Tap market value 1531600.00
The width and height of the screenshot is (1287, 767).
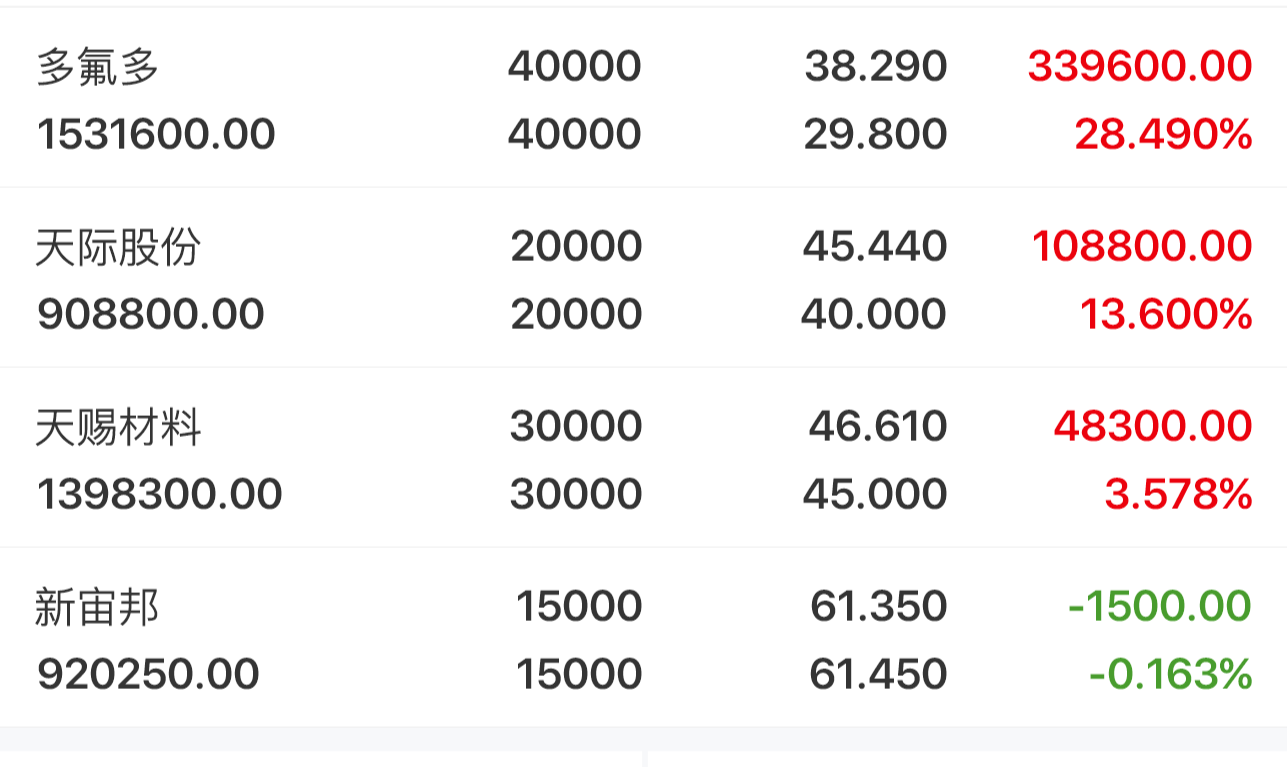156,134
